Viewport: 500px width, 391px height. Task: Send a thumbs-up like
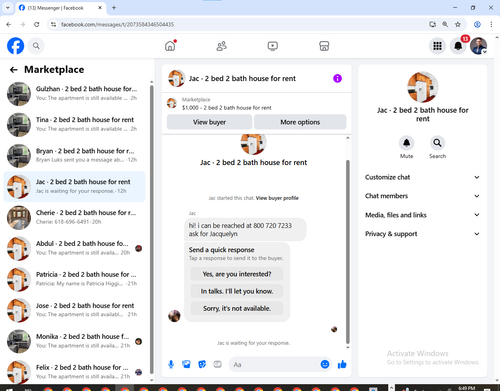(x=342, y=364)
